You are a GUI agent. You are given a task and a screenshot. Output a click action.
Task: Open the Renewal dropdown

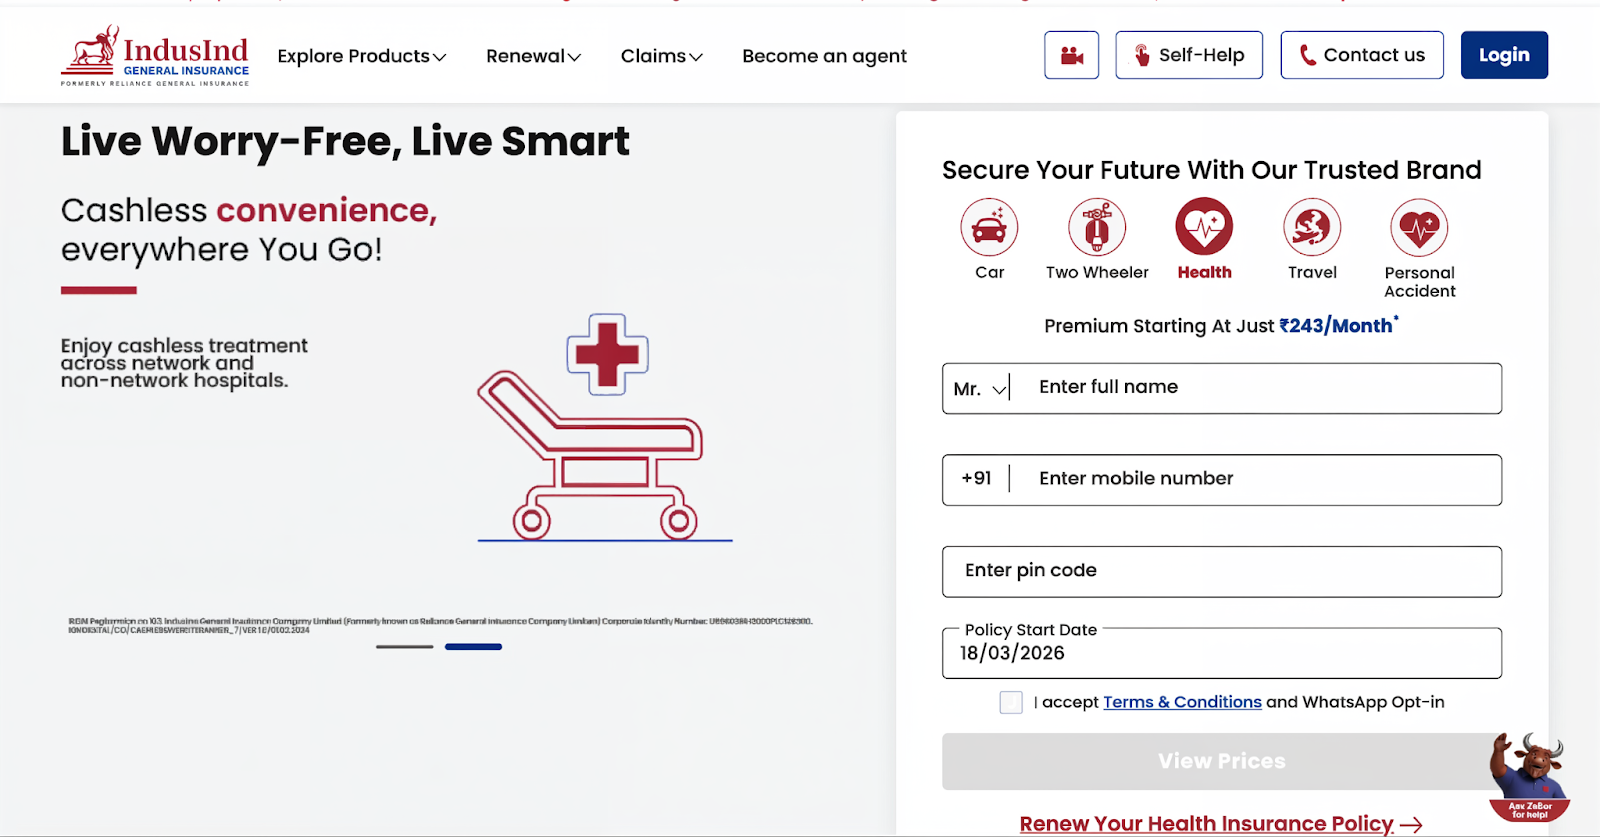(532, 56)
